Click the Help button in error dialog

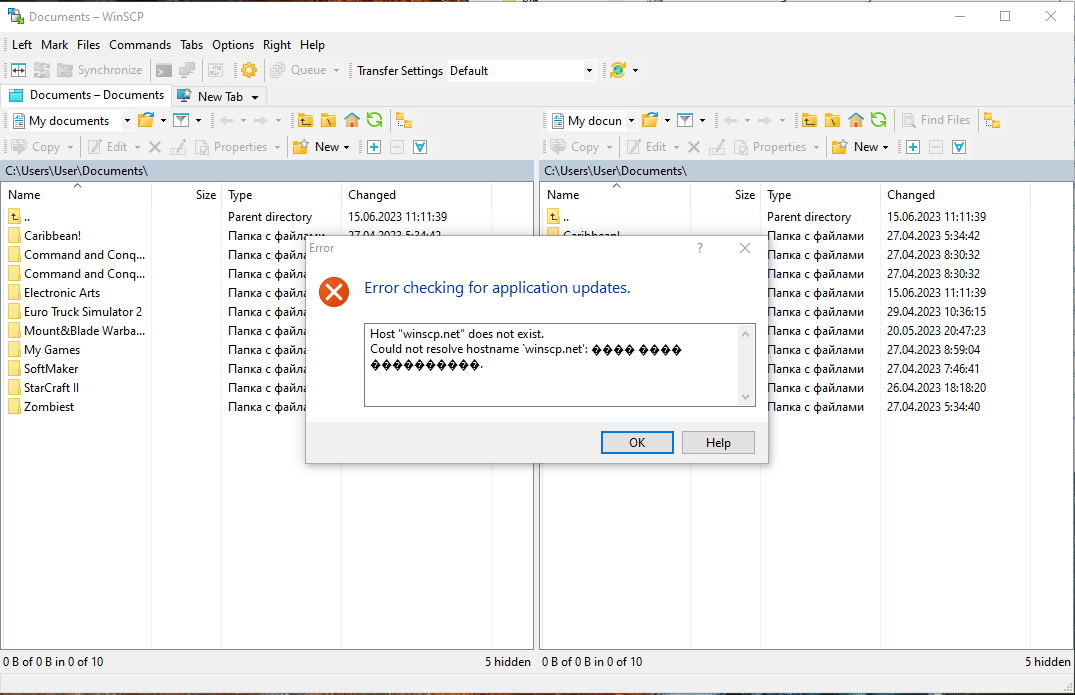pyautogui.click(x=718, y=443)
